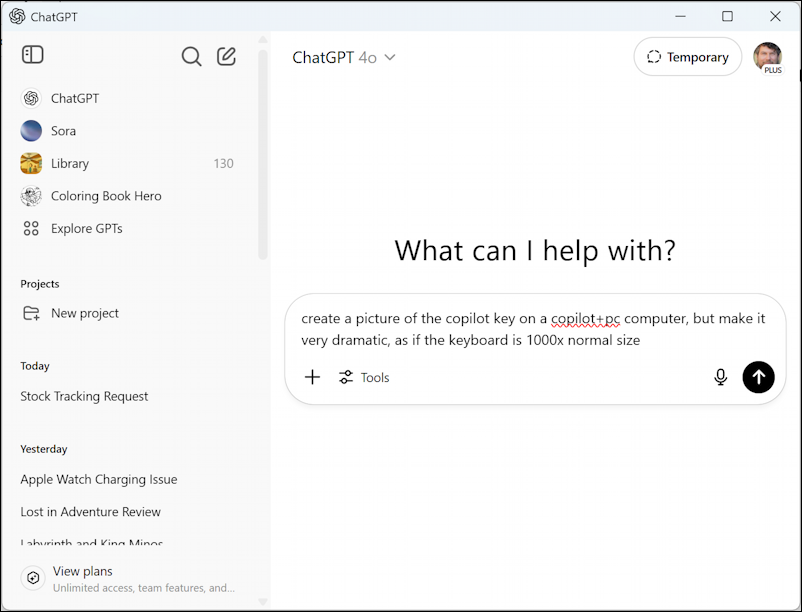
Task: Expand the ChatGPT 4o model dropdown
Action: 344,57
